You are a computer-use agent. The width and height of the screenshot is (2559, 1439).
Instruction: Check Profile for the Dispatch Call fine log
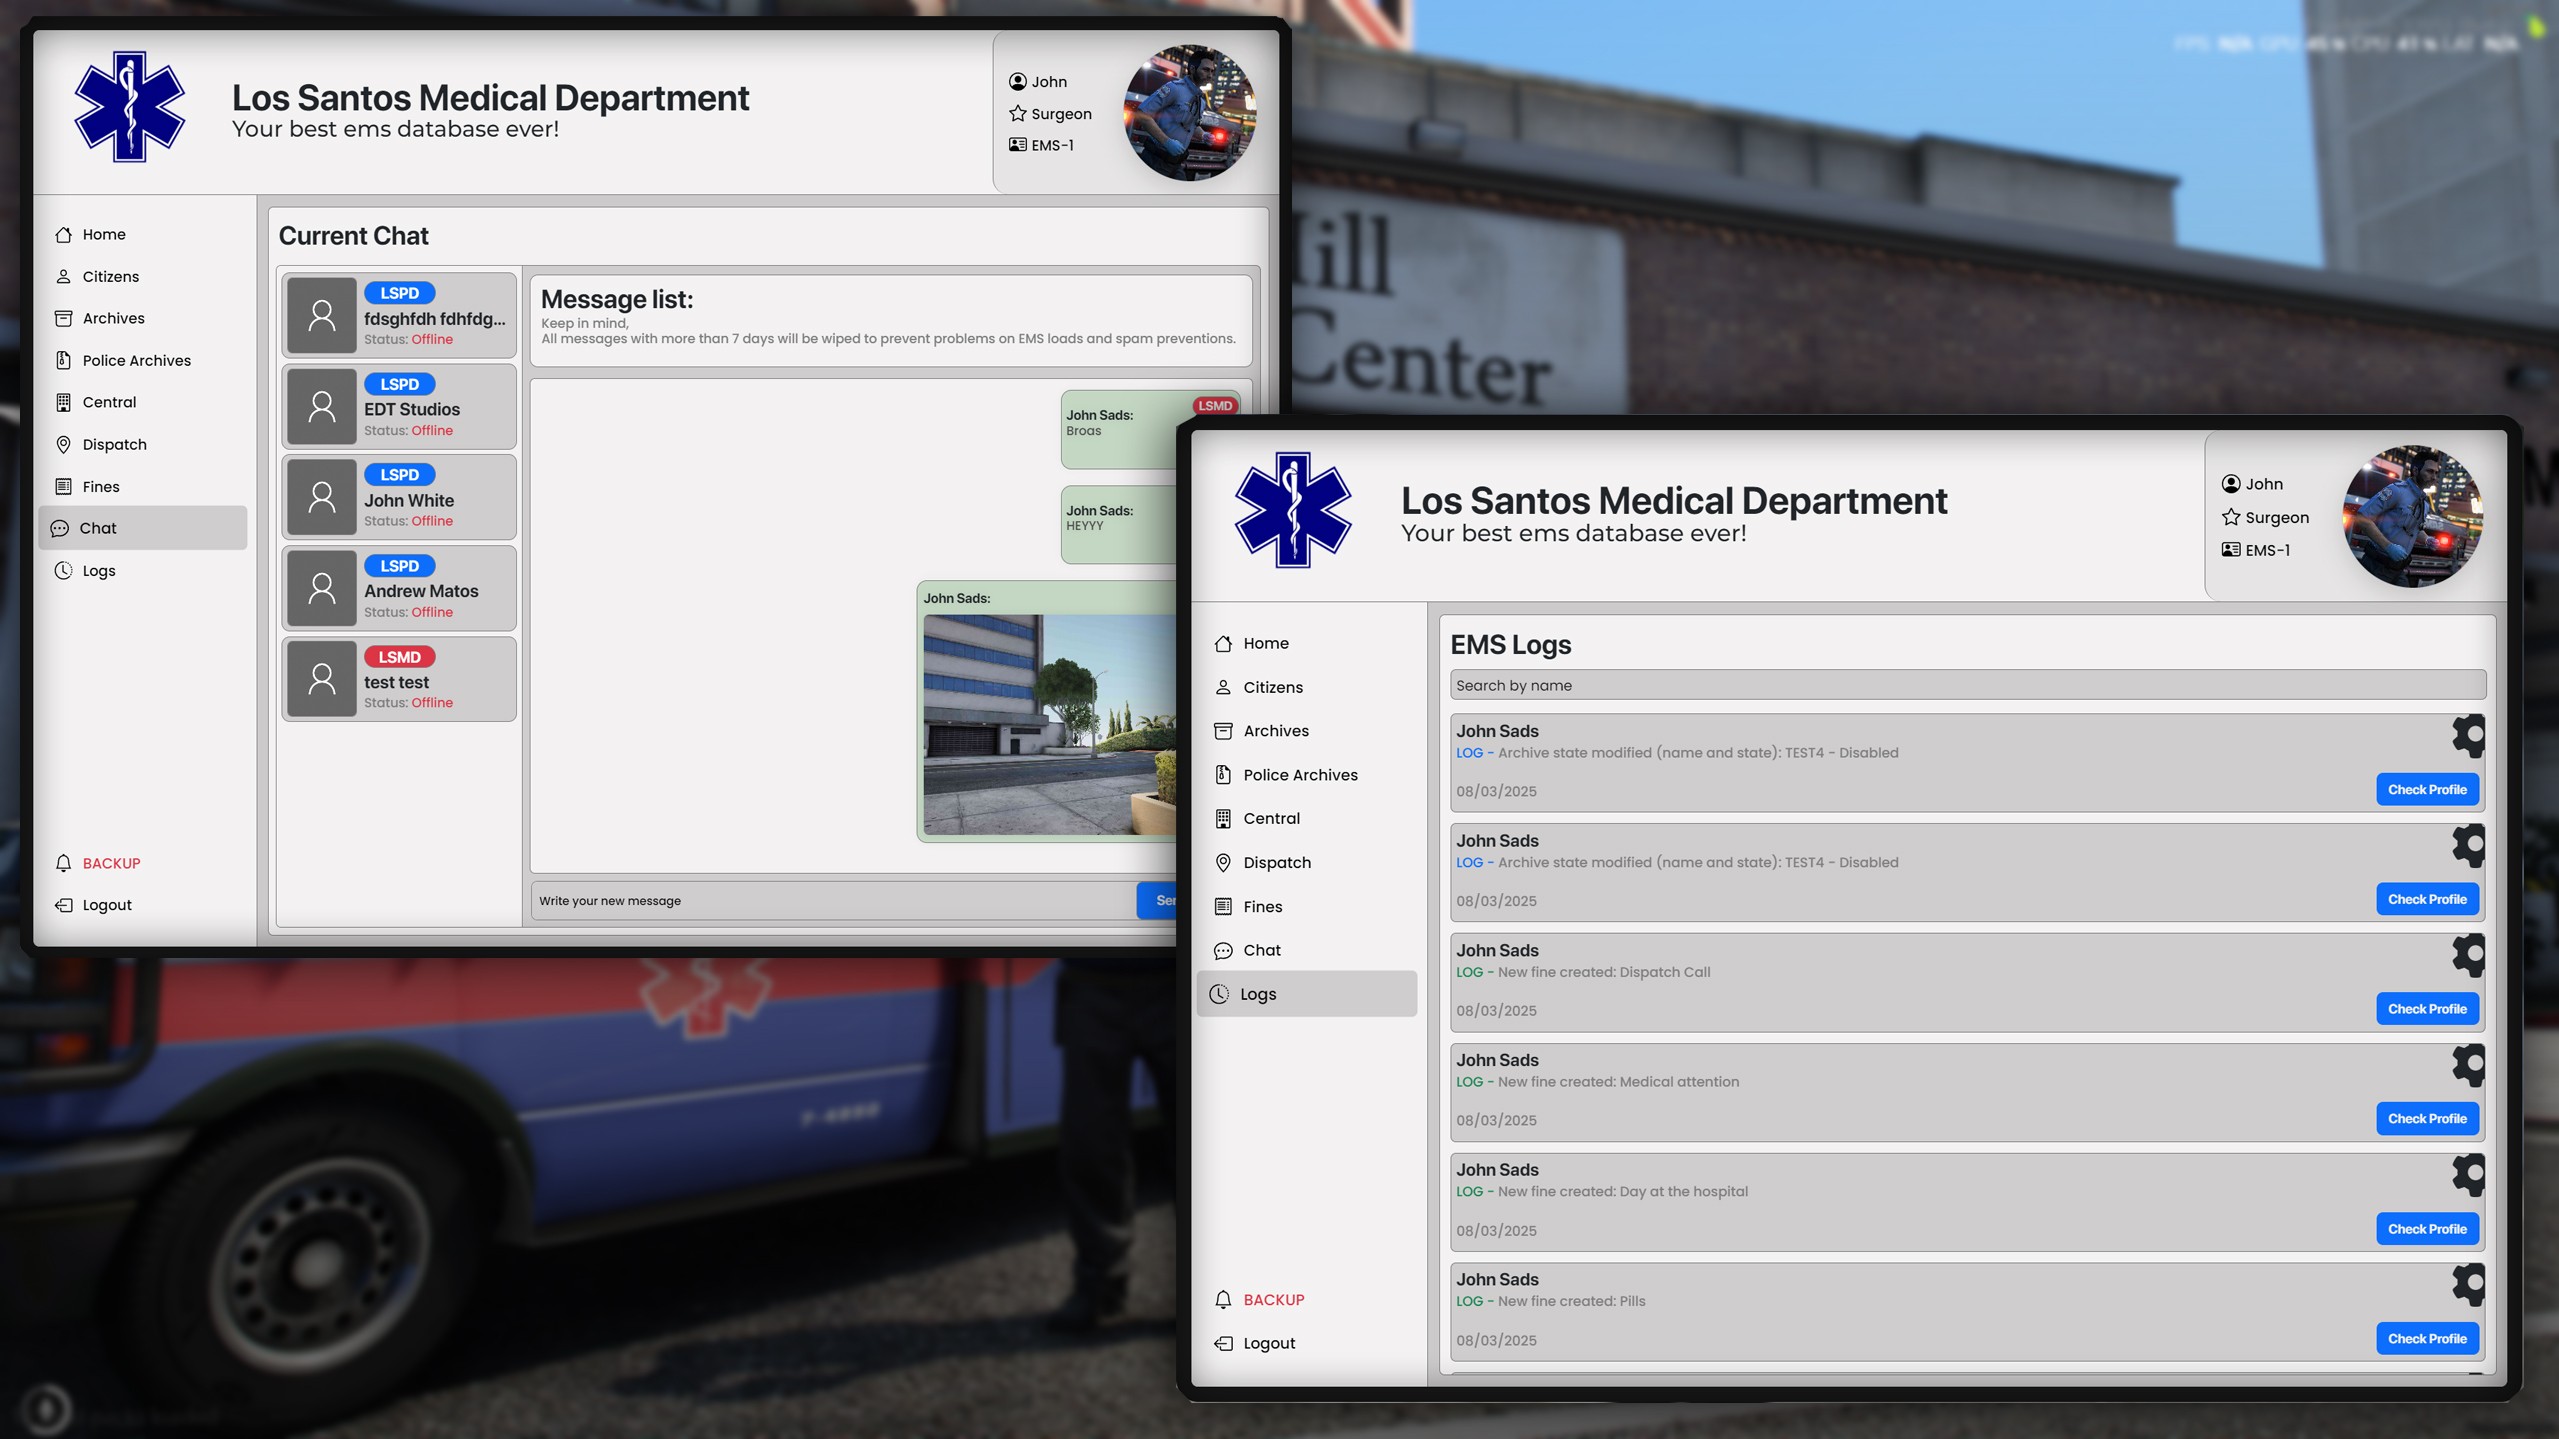(x=2427, y=1009)
